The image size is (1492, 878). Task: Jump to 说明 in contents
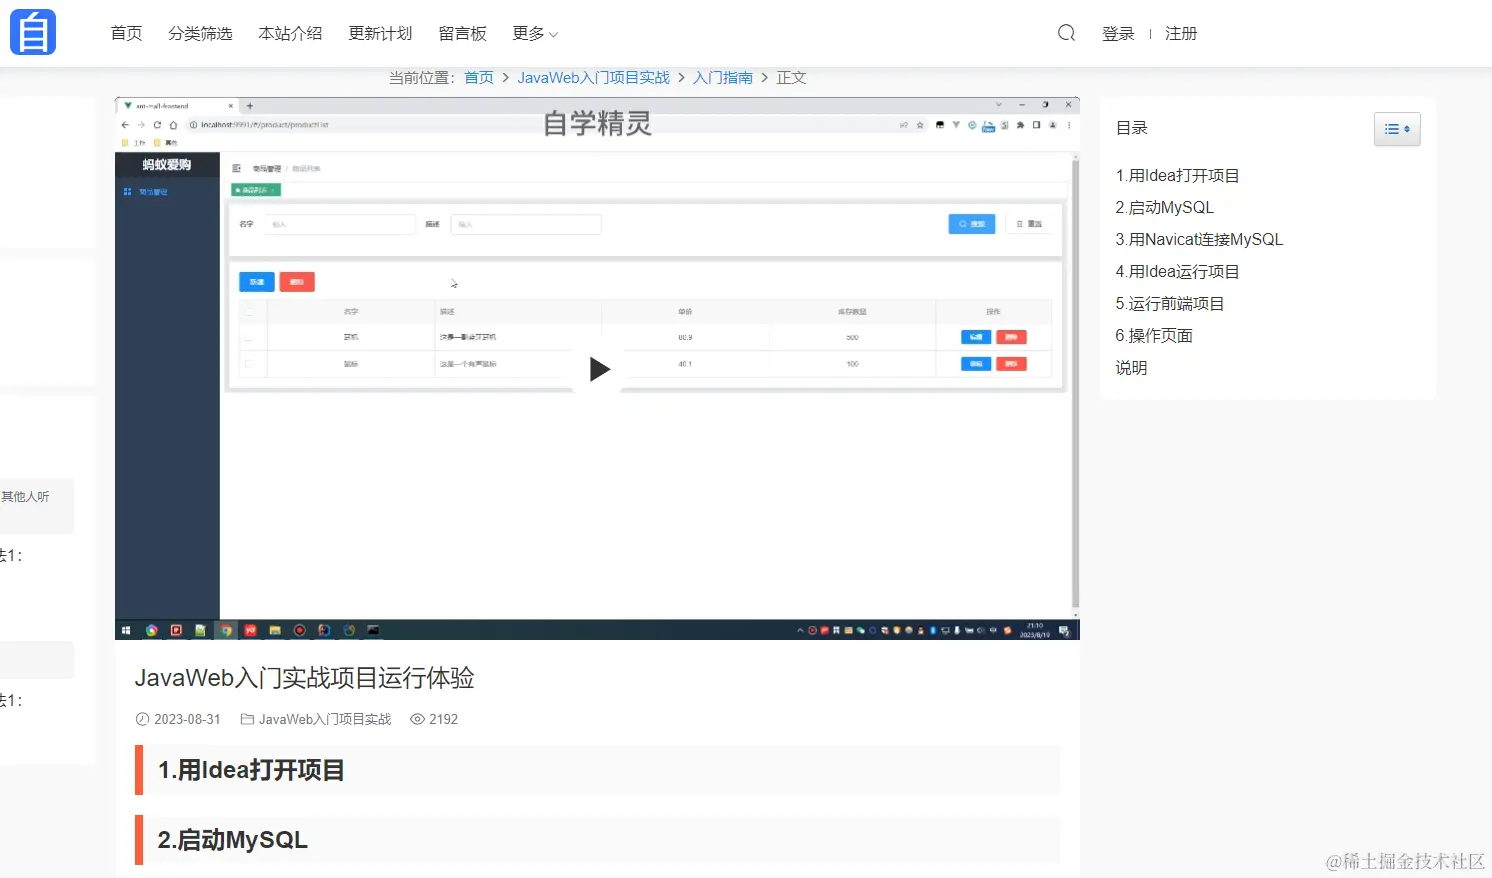(x=1131, y=367)
